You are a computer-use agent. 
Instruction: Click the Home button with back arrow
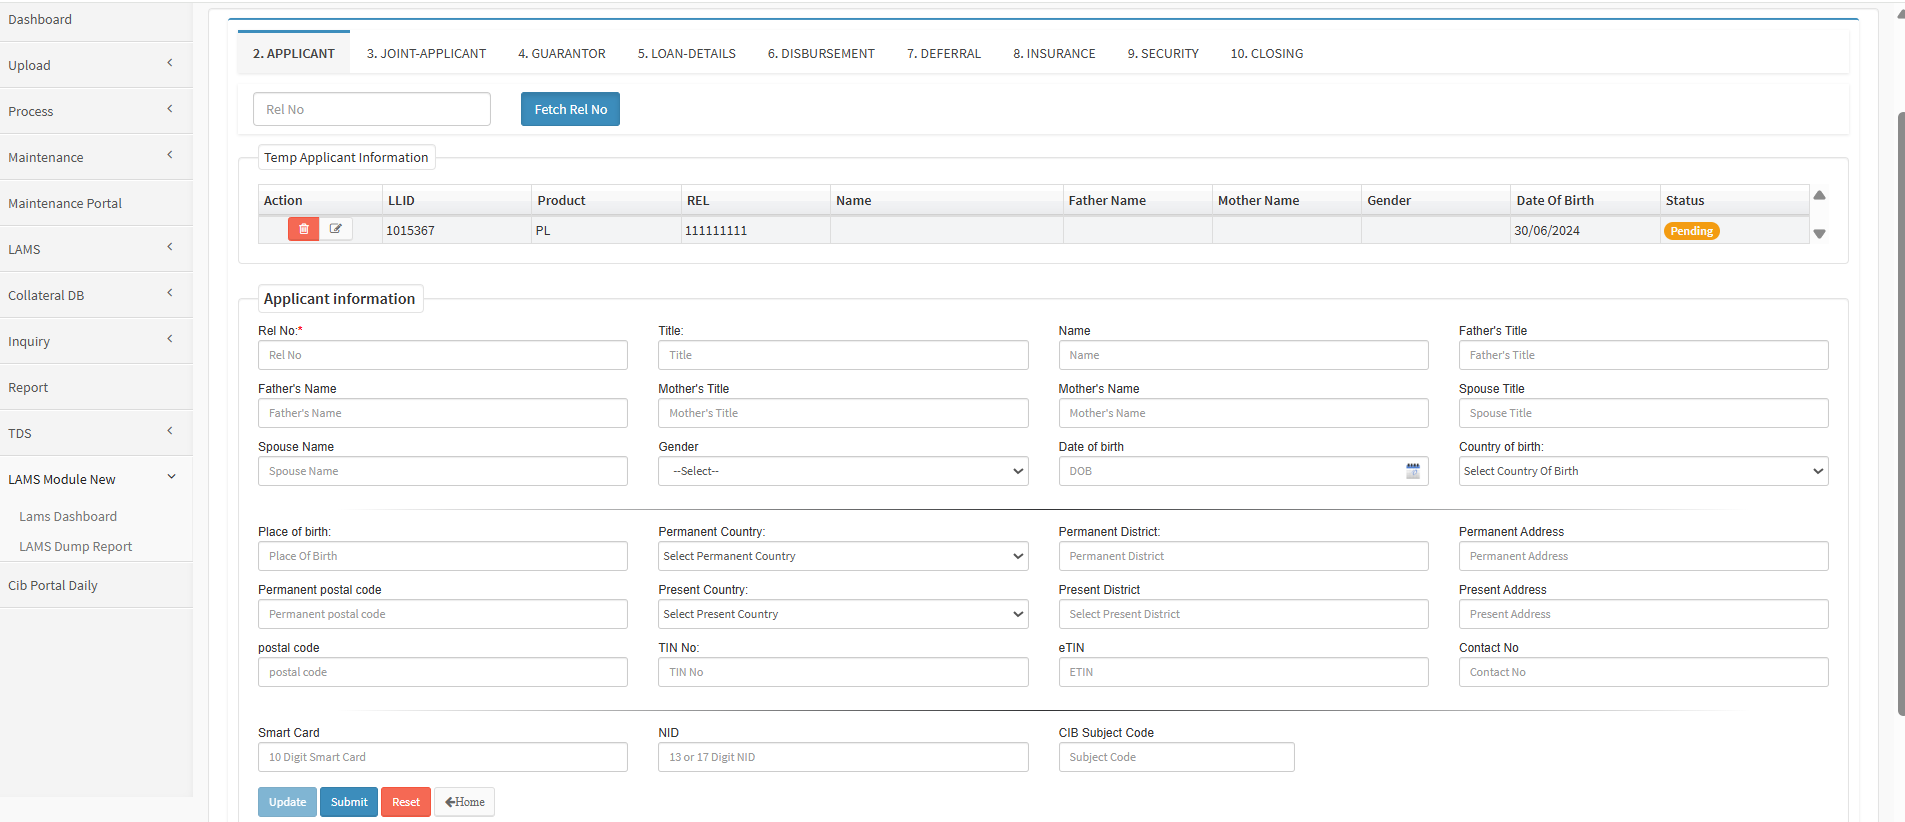pos(464,802)
